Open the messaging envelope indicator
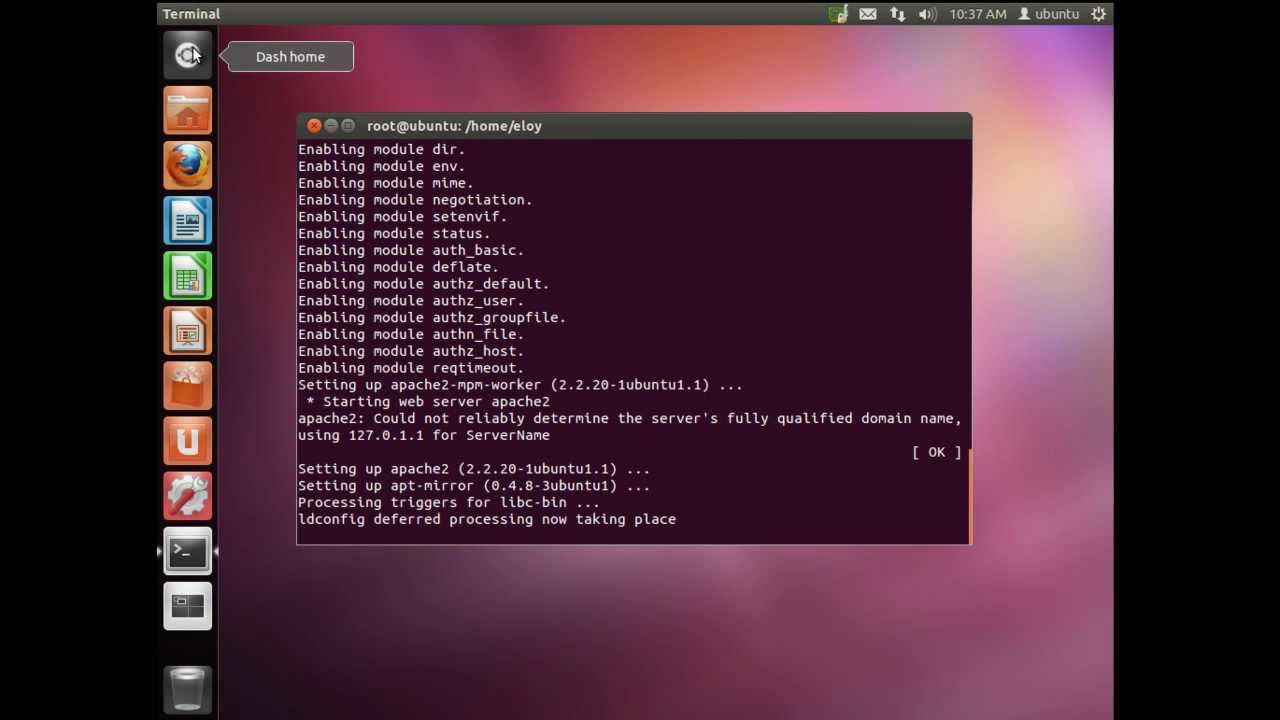The height and width of the screenshot is (720, 1280). click(868, 14)
